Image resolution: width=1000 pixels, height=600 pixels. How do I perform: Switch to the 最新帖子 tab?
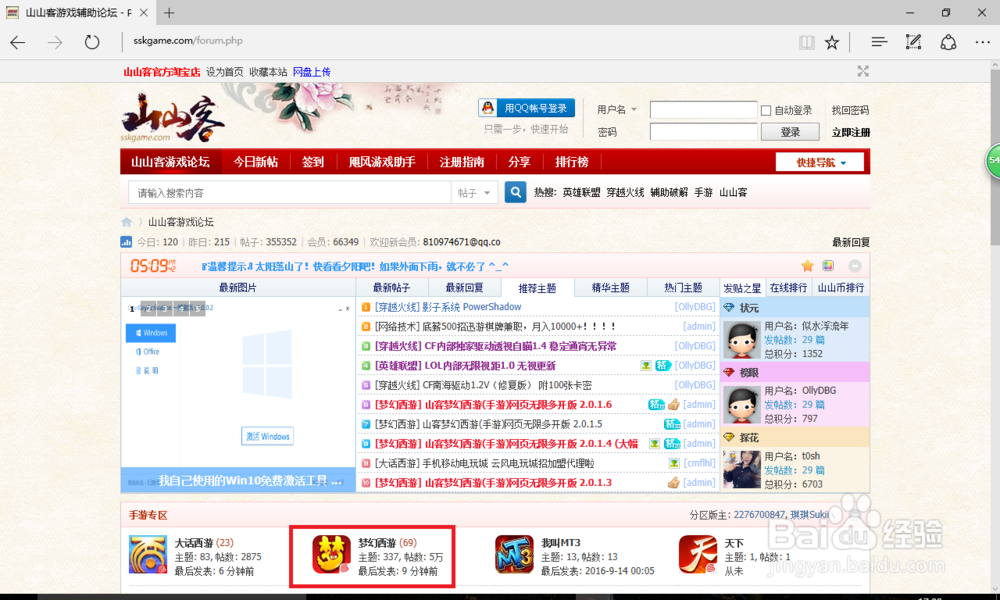coord(392,288)
